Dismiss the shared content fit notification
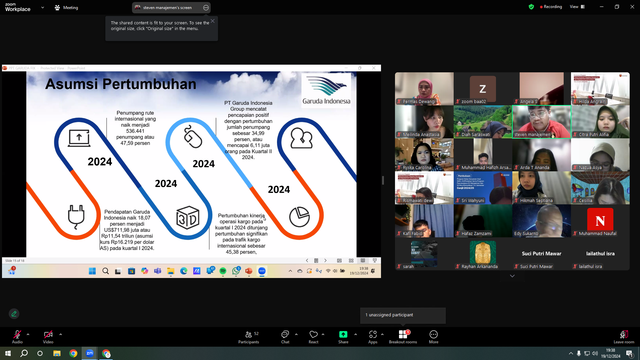 coord(213,21)
